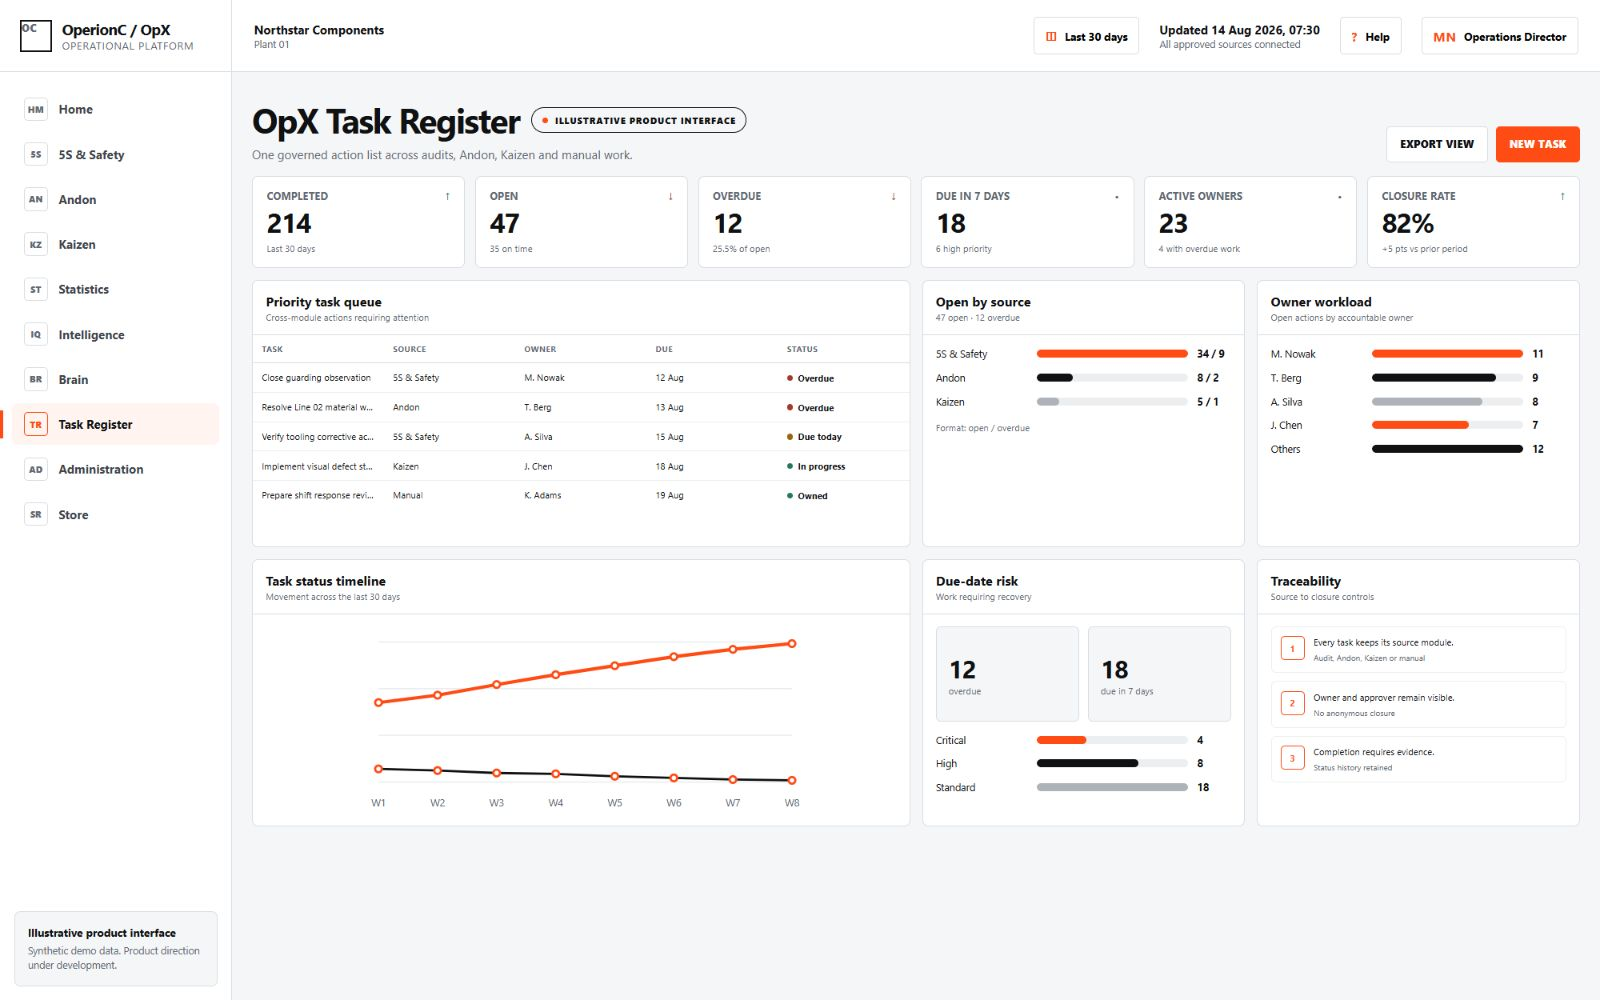
Task: Select the 5S & Safety sidebar icon
Action: [36, 155]
